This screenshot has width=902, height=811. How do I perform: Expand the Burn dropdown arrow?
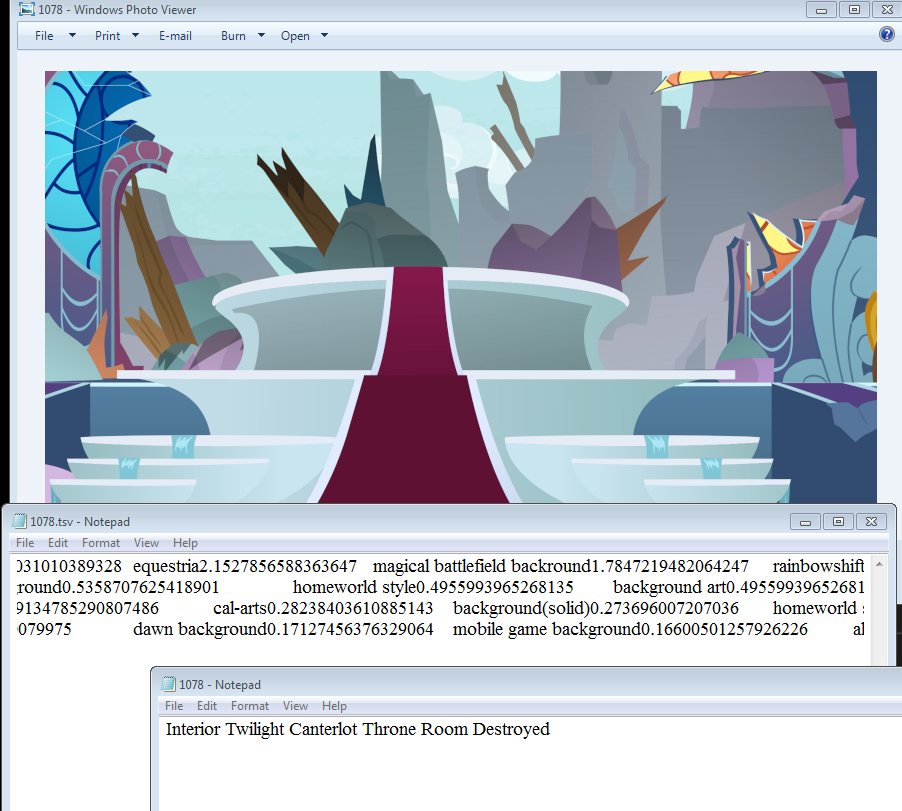coord(261,36)
